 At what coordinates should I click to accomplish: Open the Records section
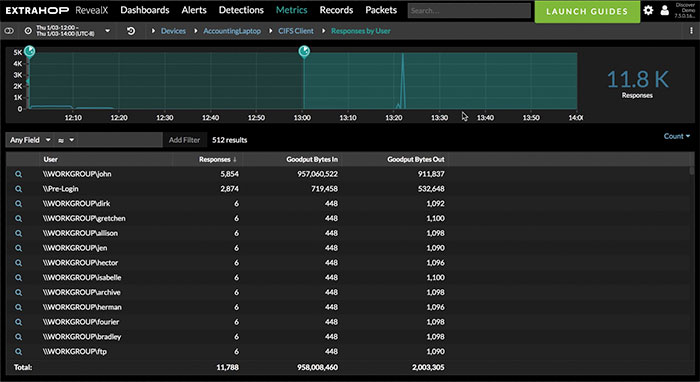pos(336,10)
